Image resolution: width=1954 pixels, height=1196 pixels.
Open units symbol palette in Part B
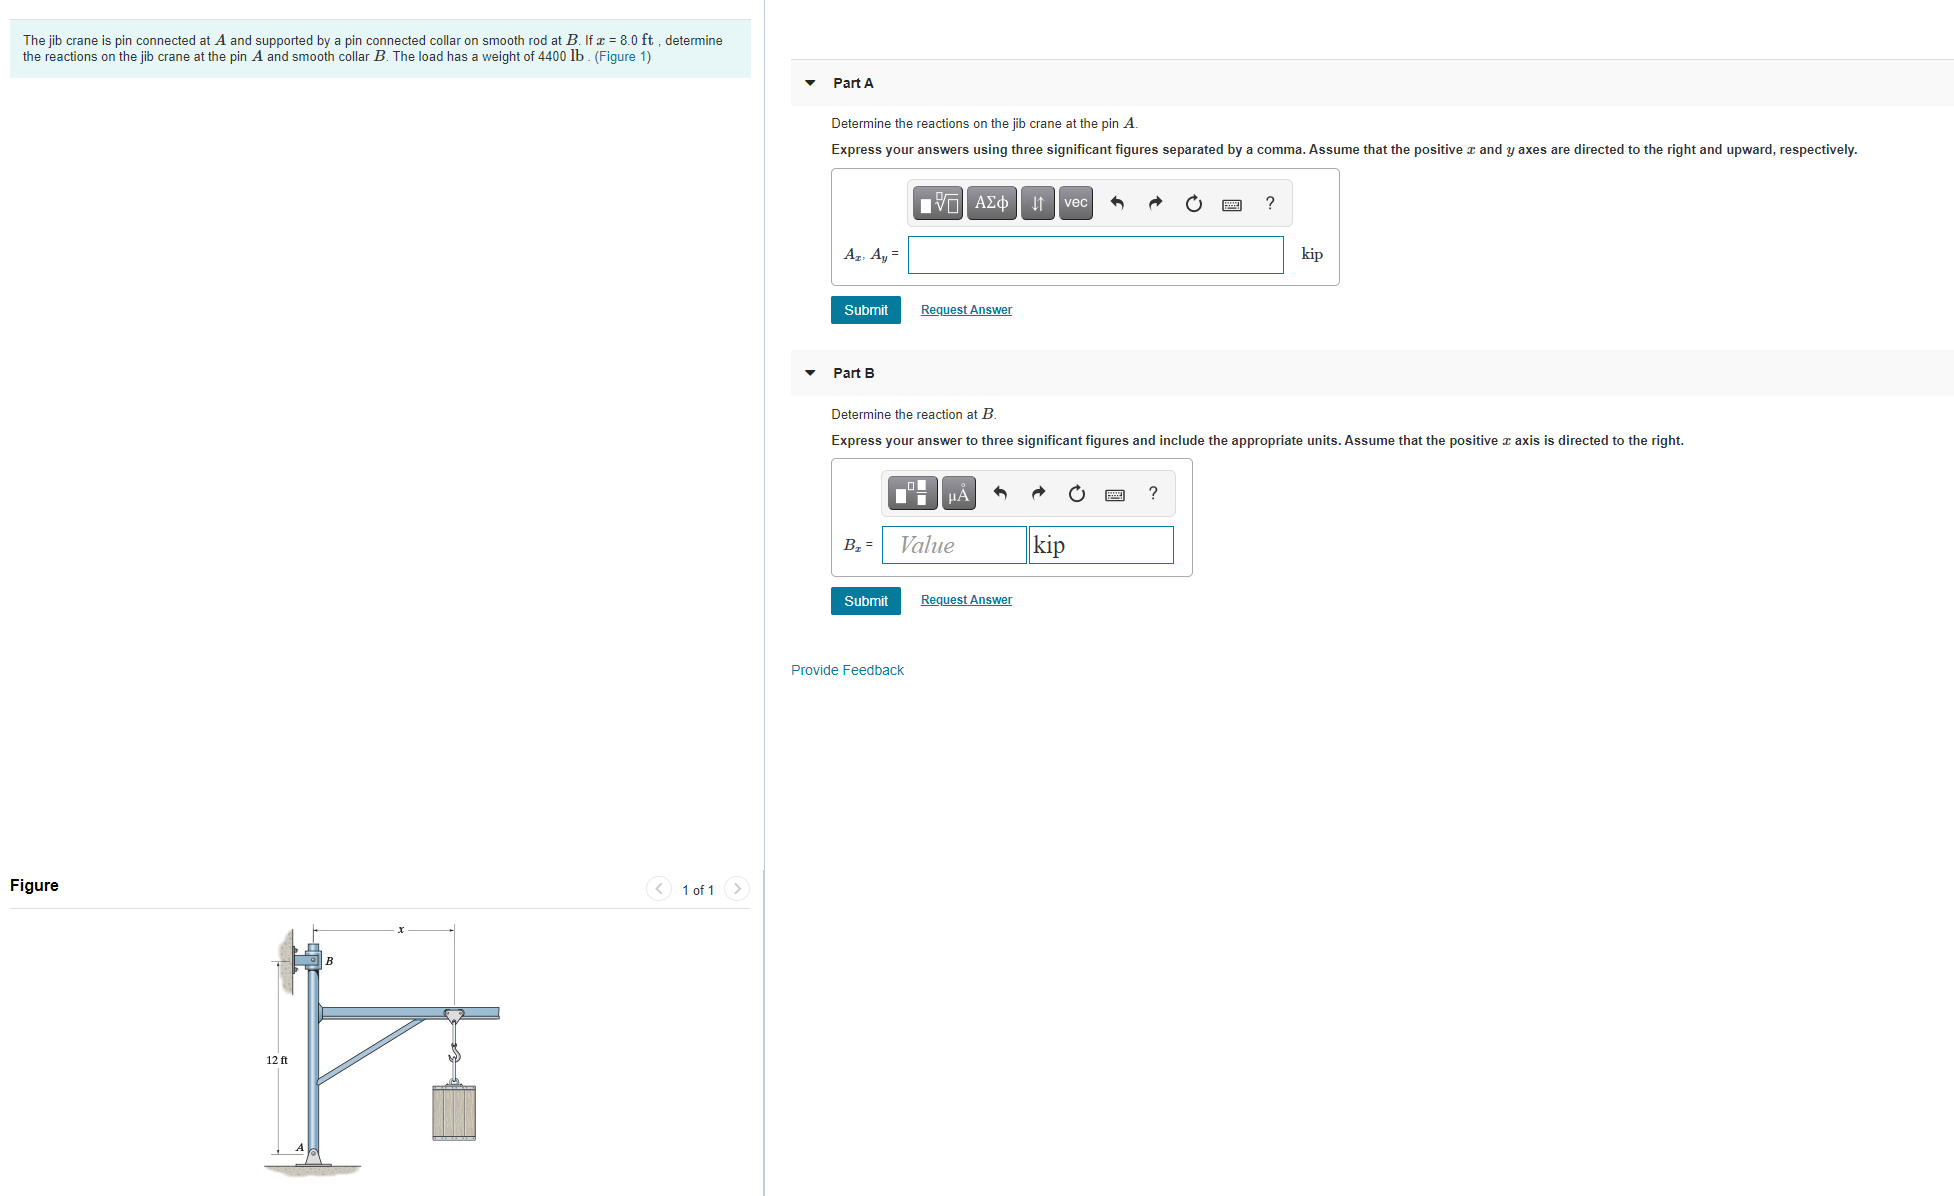[958, 494]
